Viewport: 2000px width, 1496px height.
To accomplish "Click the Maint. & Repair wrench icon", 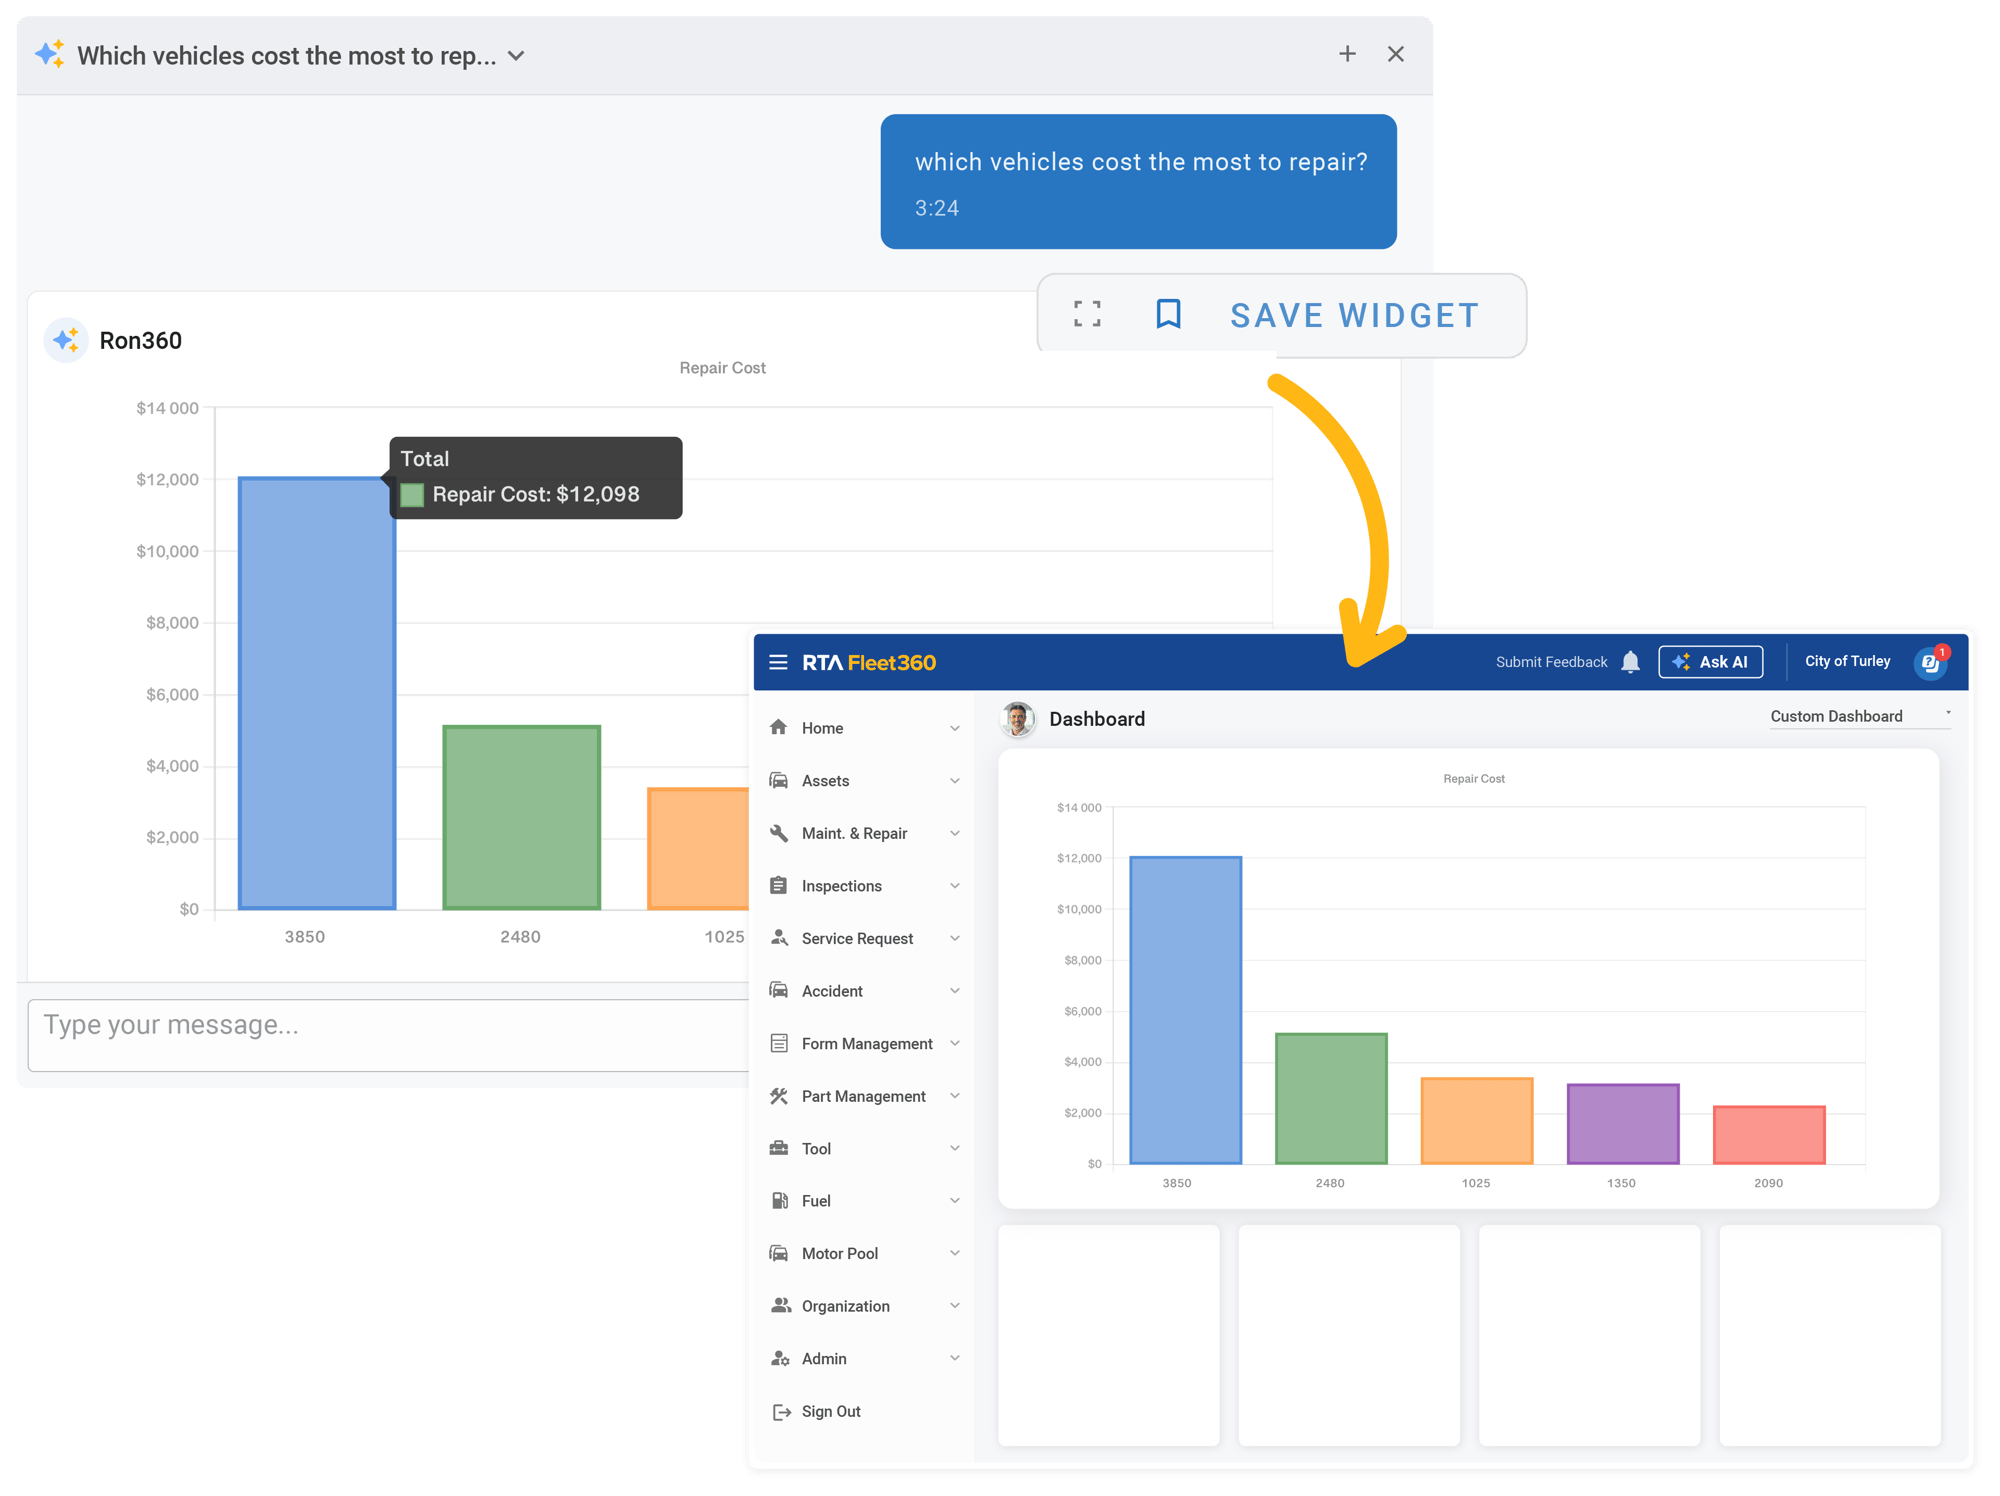I will (779, 833).
